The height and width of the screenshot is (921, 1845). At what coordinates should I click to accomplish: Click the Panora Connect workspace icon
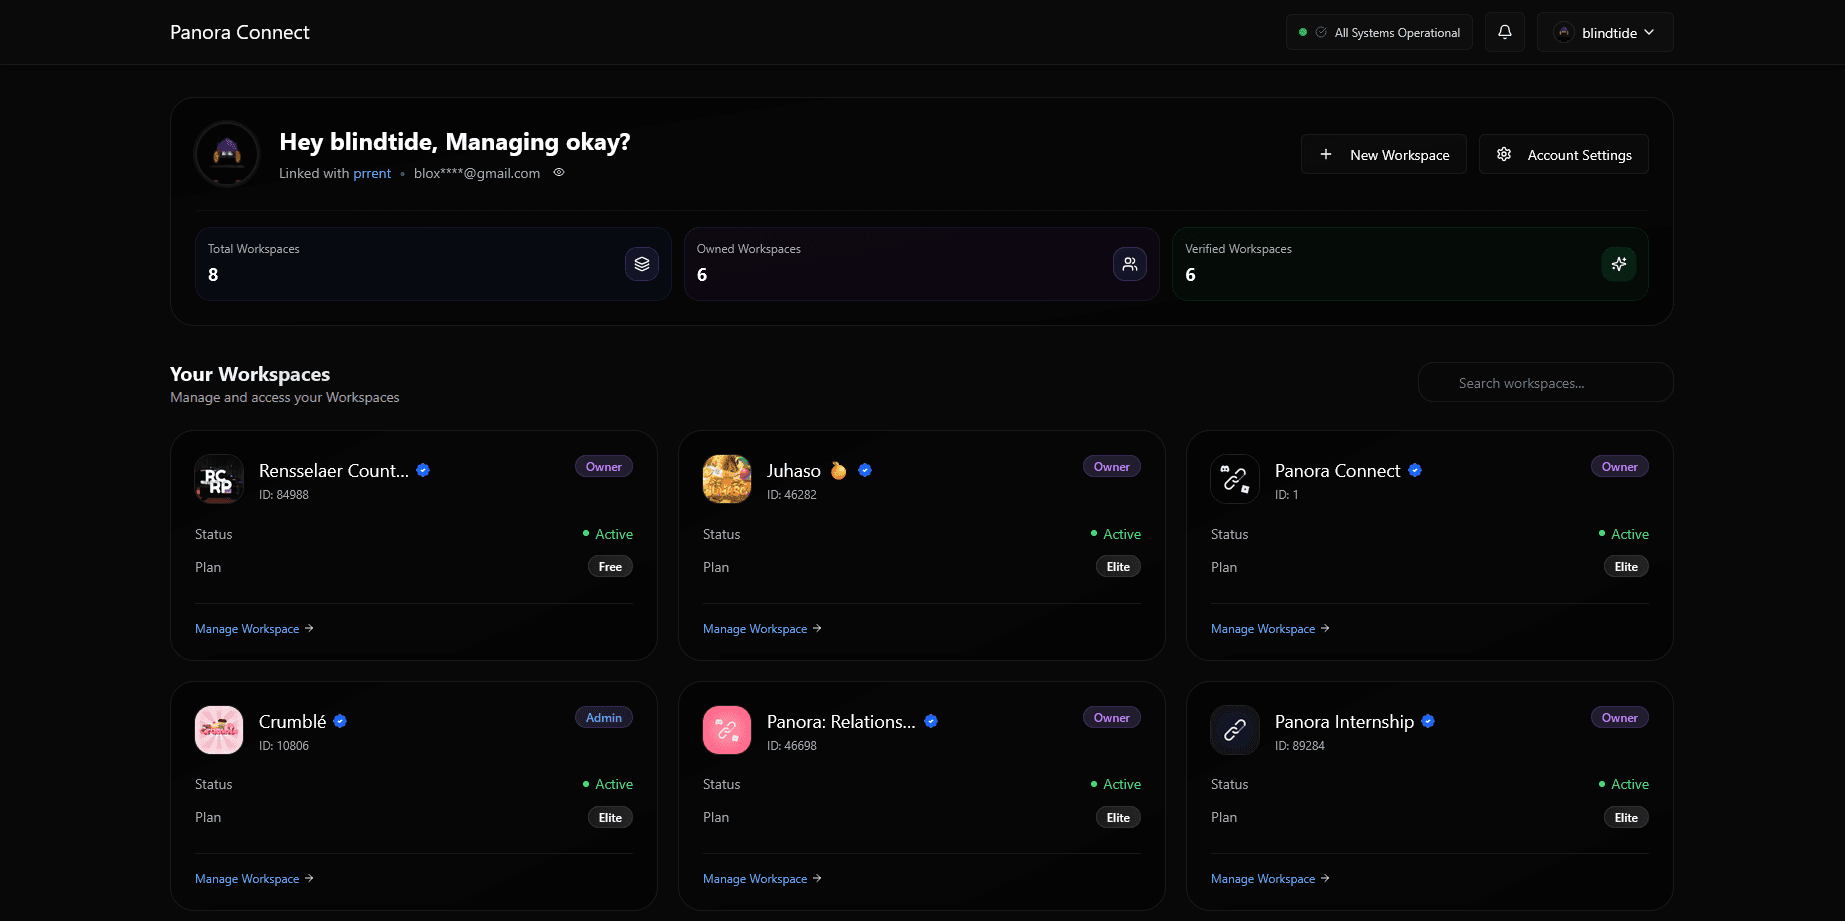click(x=1235, y=479)
